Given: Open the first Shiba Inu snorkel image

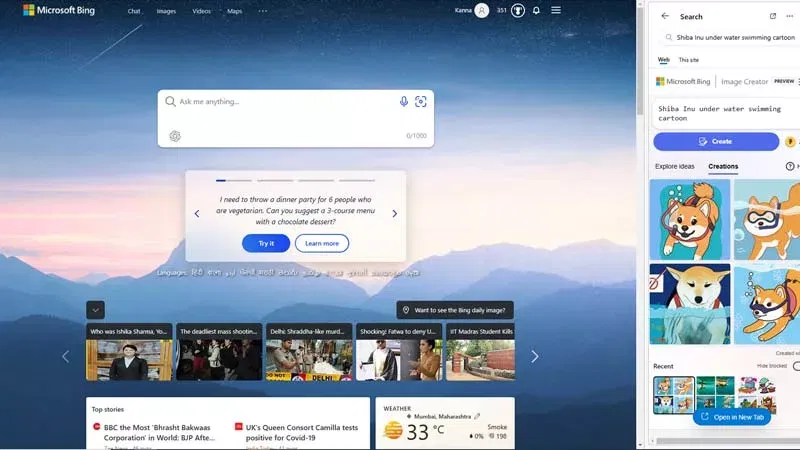Looking at the screenshot, I should point(690,219).
